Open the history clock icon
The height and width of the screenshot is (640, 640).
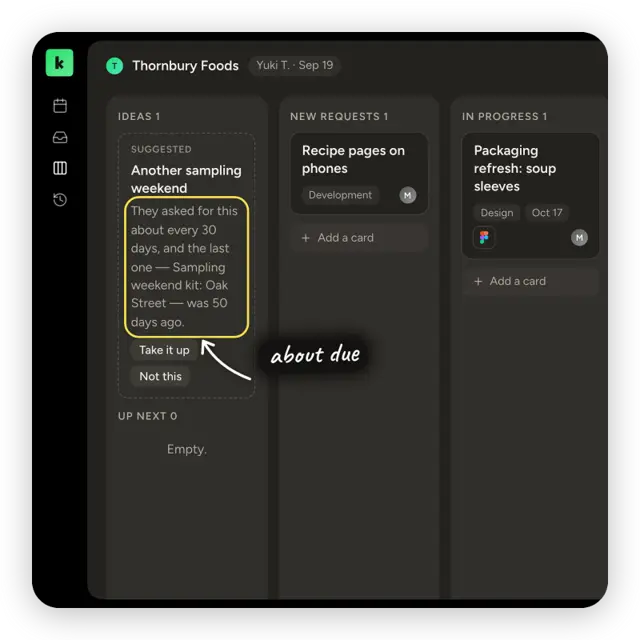(60, 200)
